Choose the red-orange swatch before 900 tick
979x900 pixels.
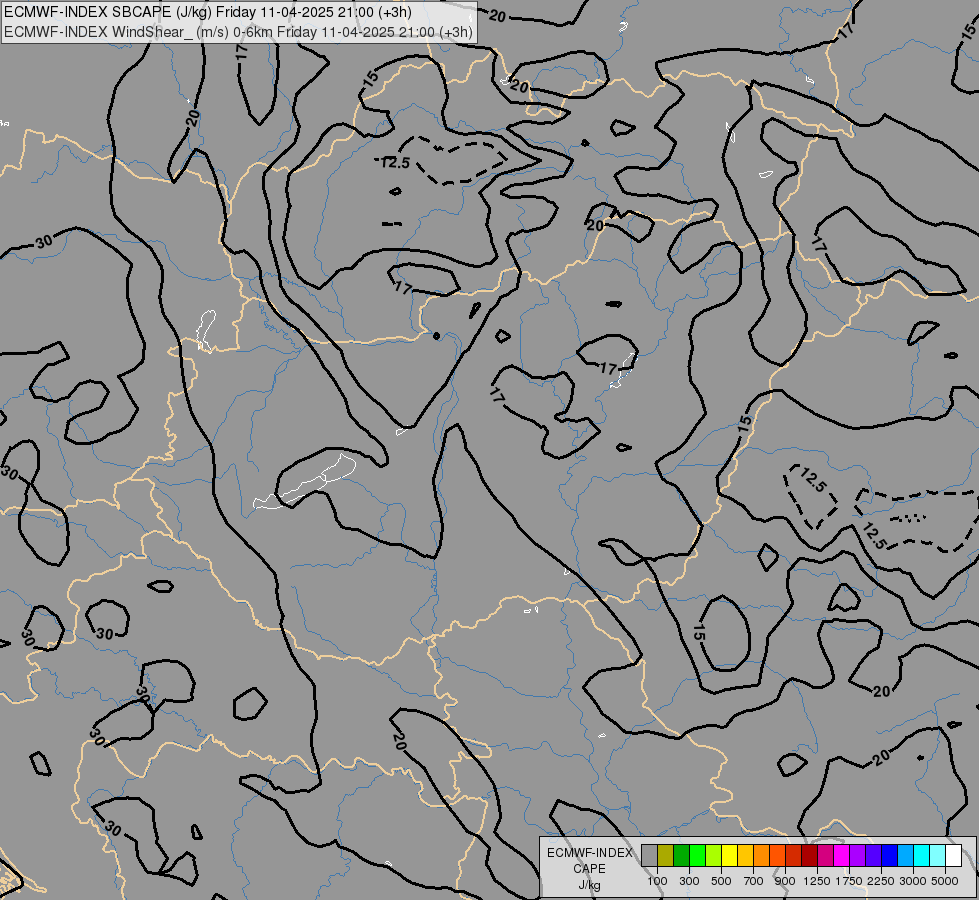click(x=777, y=855)
